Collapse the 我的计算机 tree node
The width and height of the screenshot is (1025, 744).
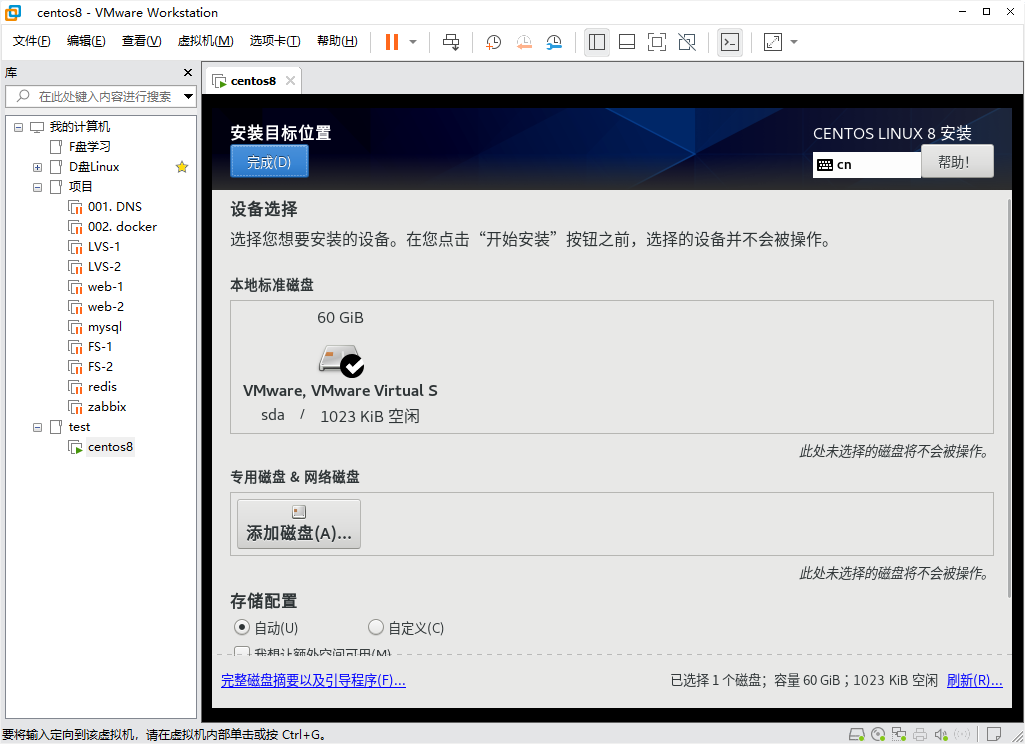(18, 127)
